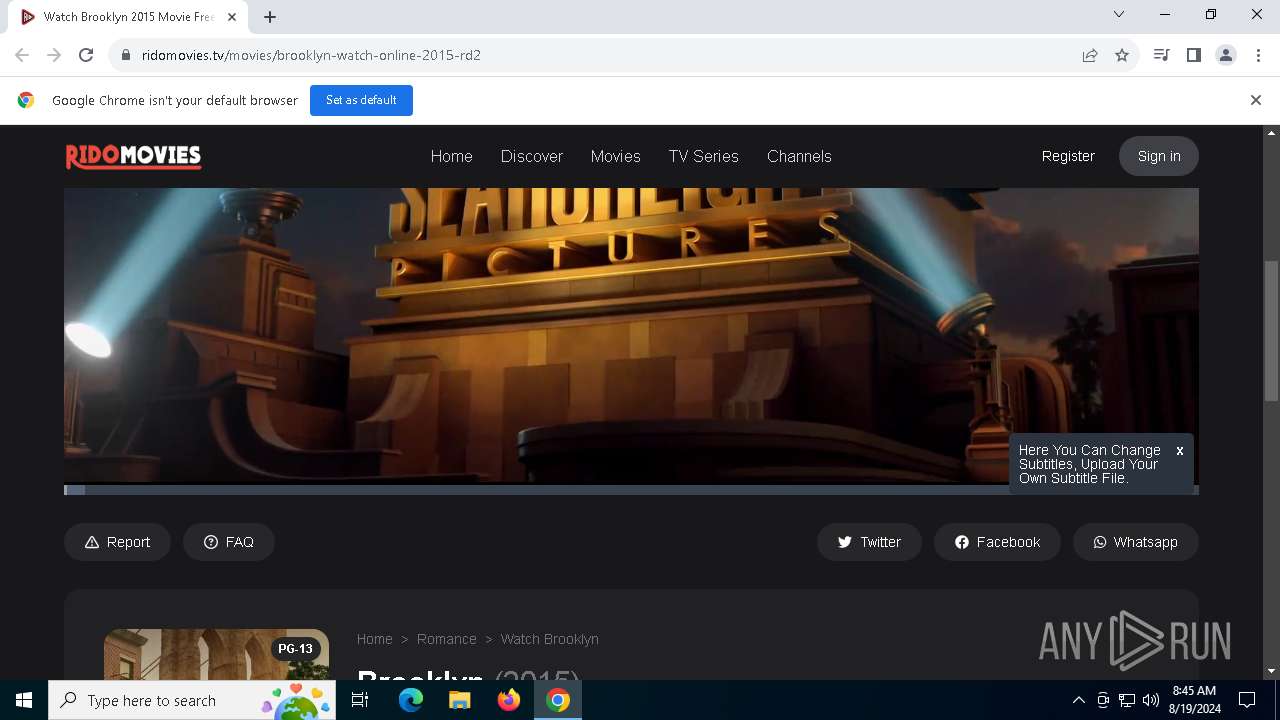Go back to previous page
This screenshot has width=1280, height=720.
point(22,55)
